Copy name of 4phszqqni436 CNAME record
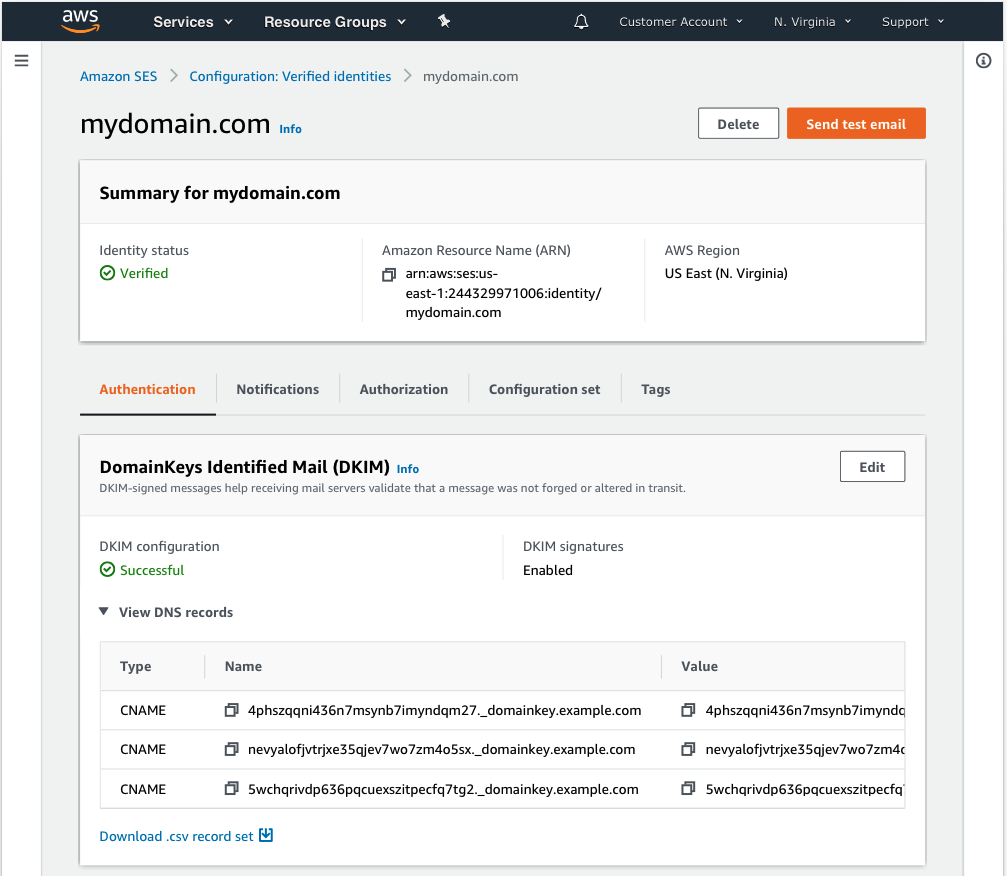The image size is (1007, 876). click(x=231, y=710)
